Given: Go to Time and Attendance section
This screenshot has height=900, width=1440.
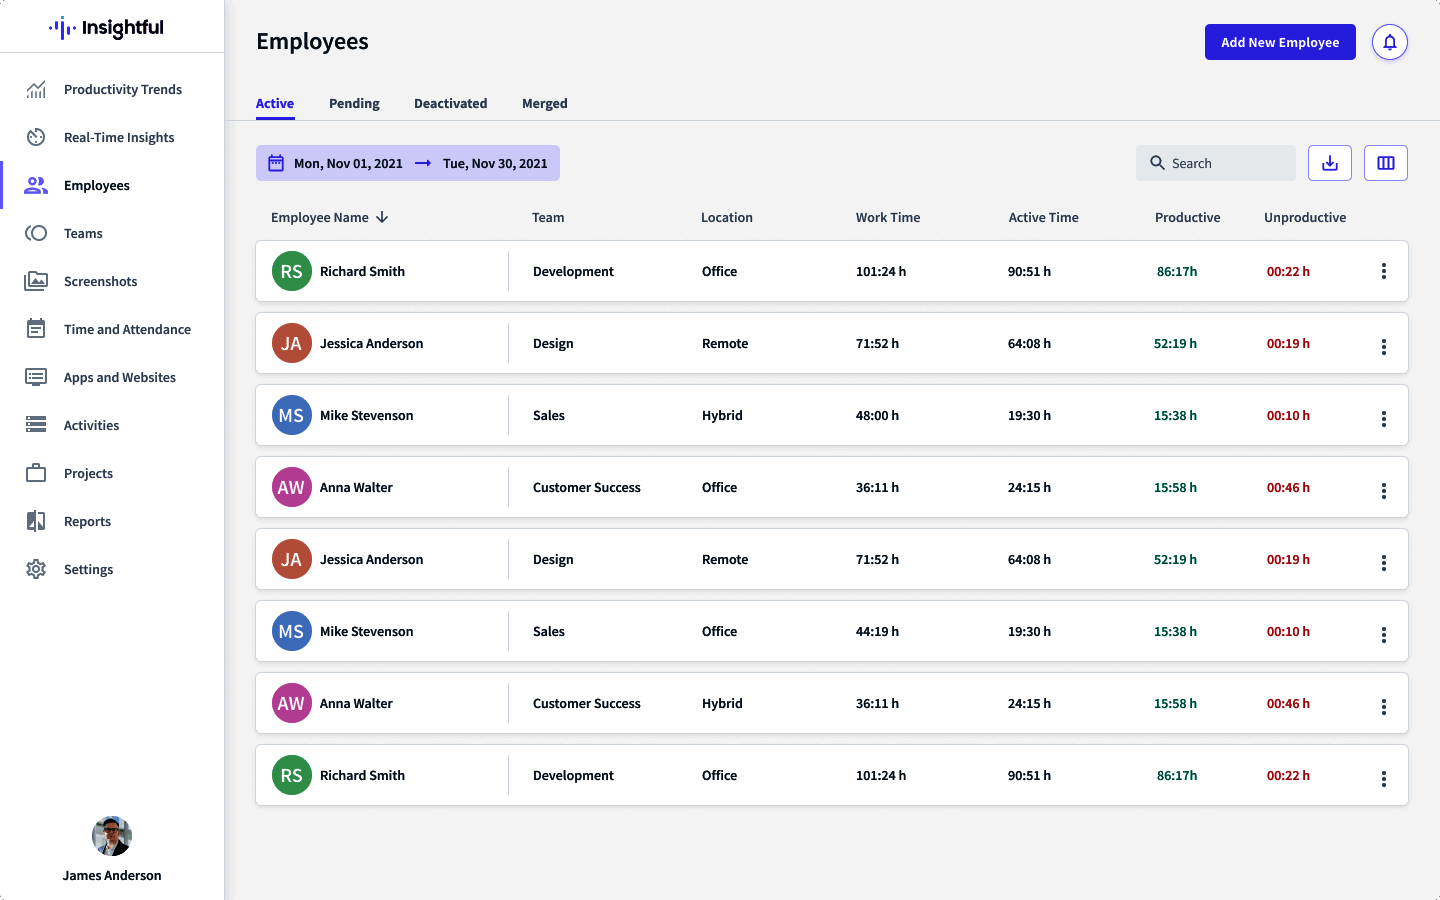Looking at the screenshot, I should [126, 330].
